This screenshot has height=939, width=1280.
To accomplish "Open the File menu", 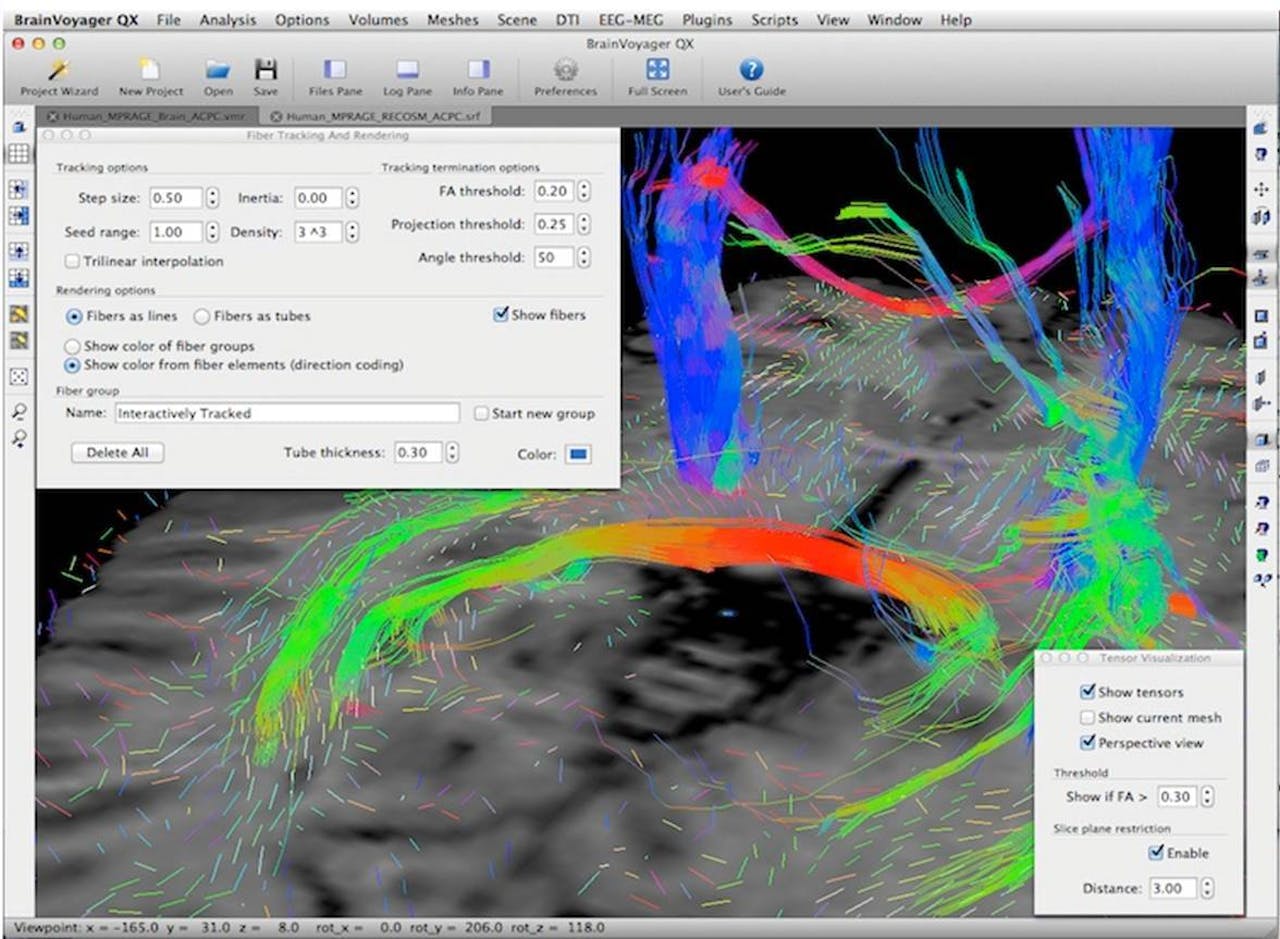I will (168, 19).
